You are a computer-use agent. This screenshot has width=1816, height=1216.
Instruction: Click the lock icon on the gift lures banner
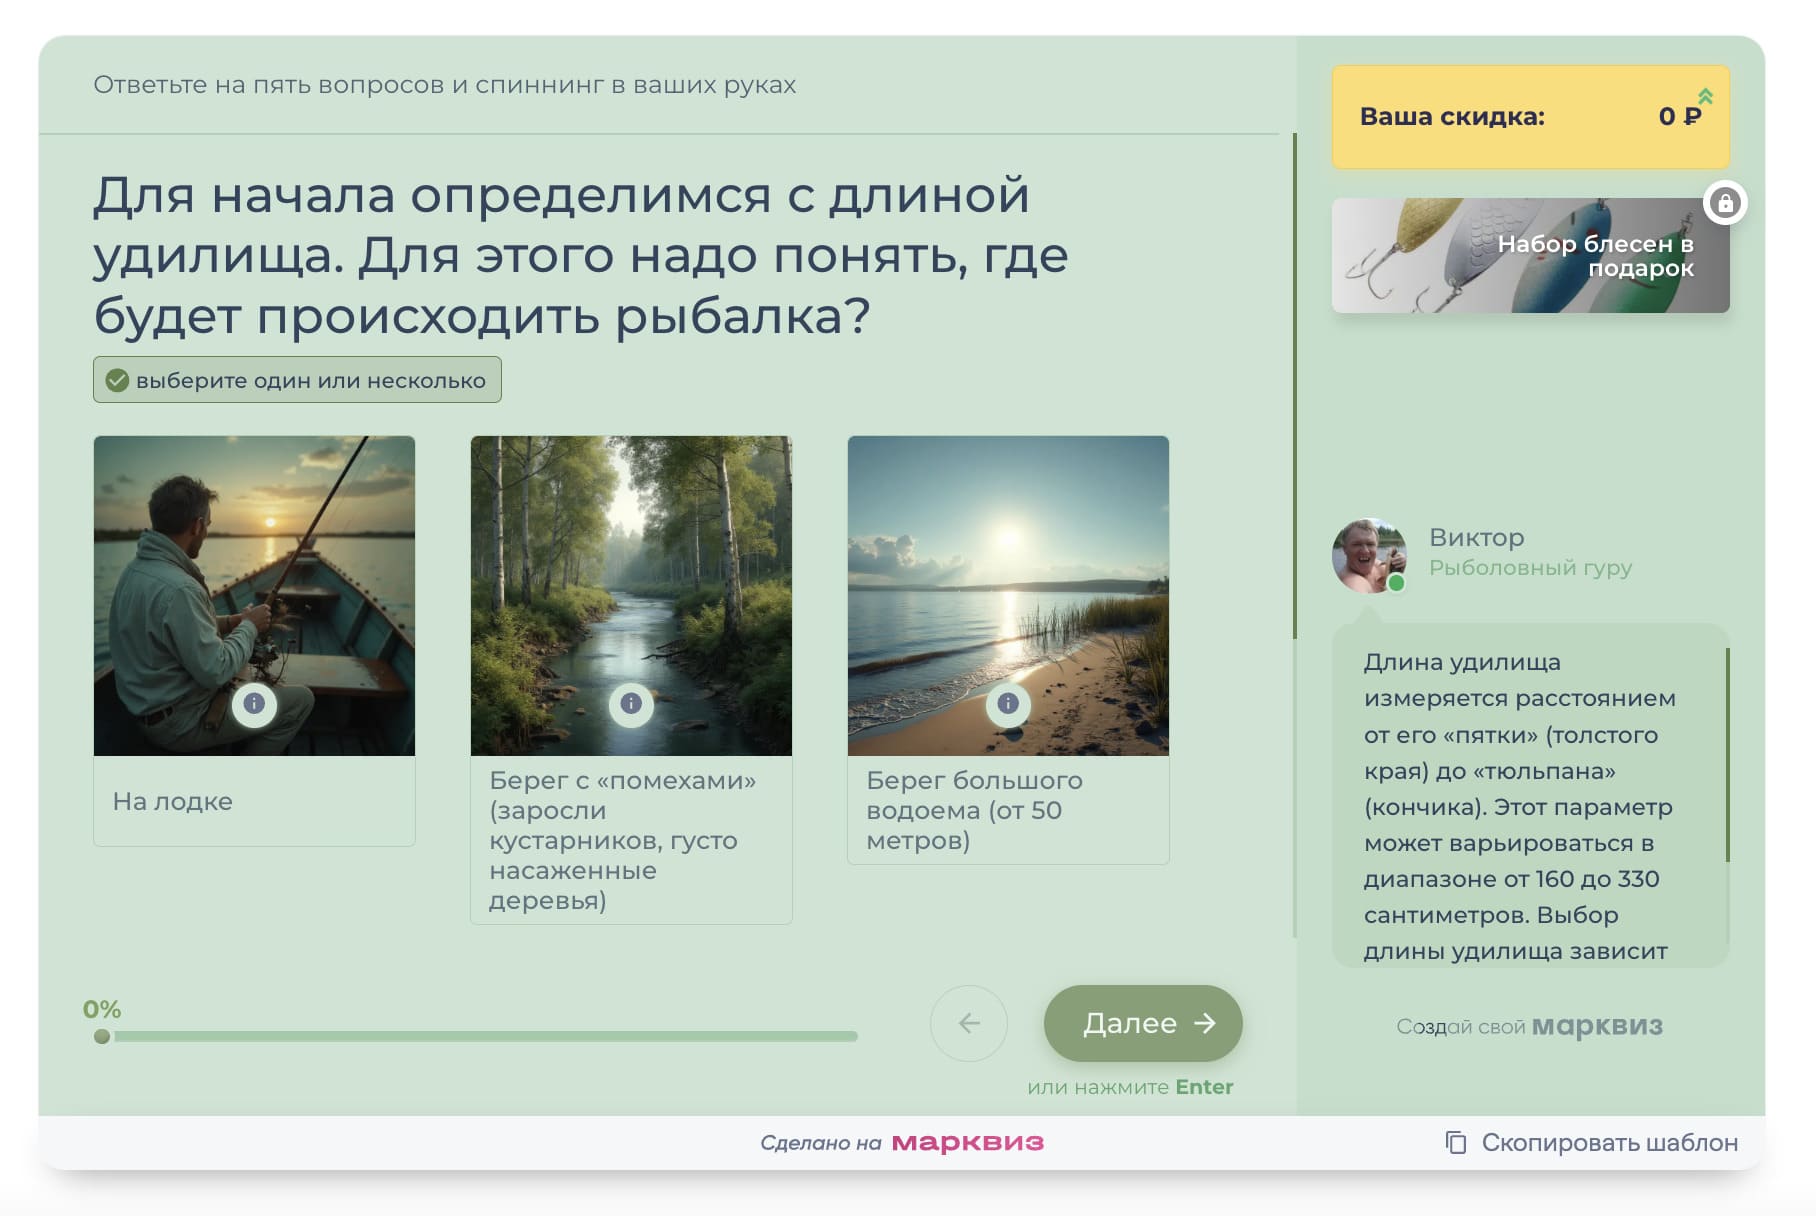pos(1724,200)
